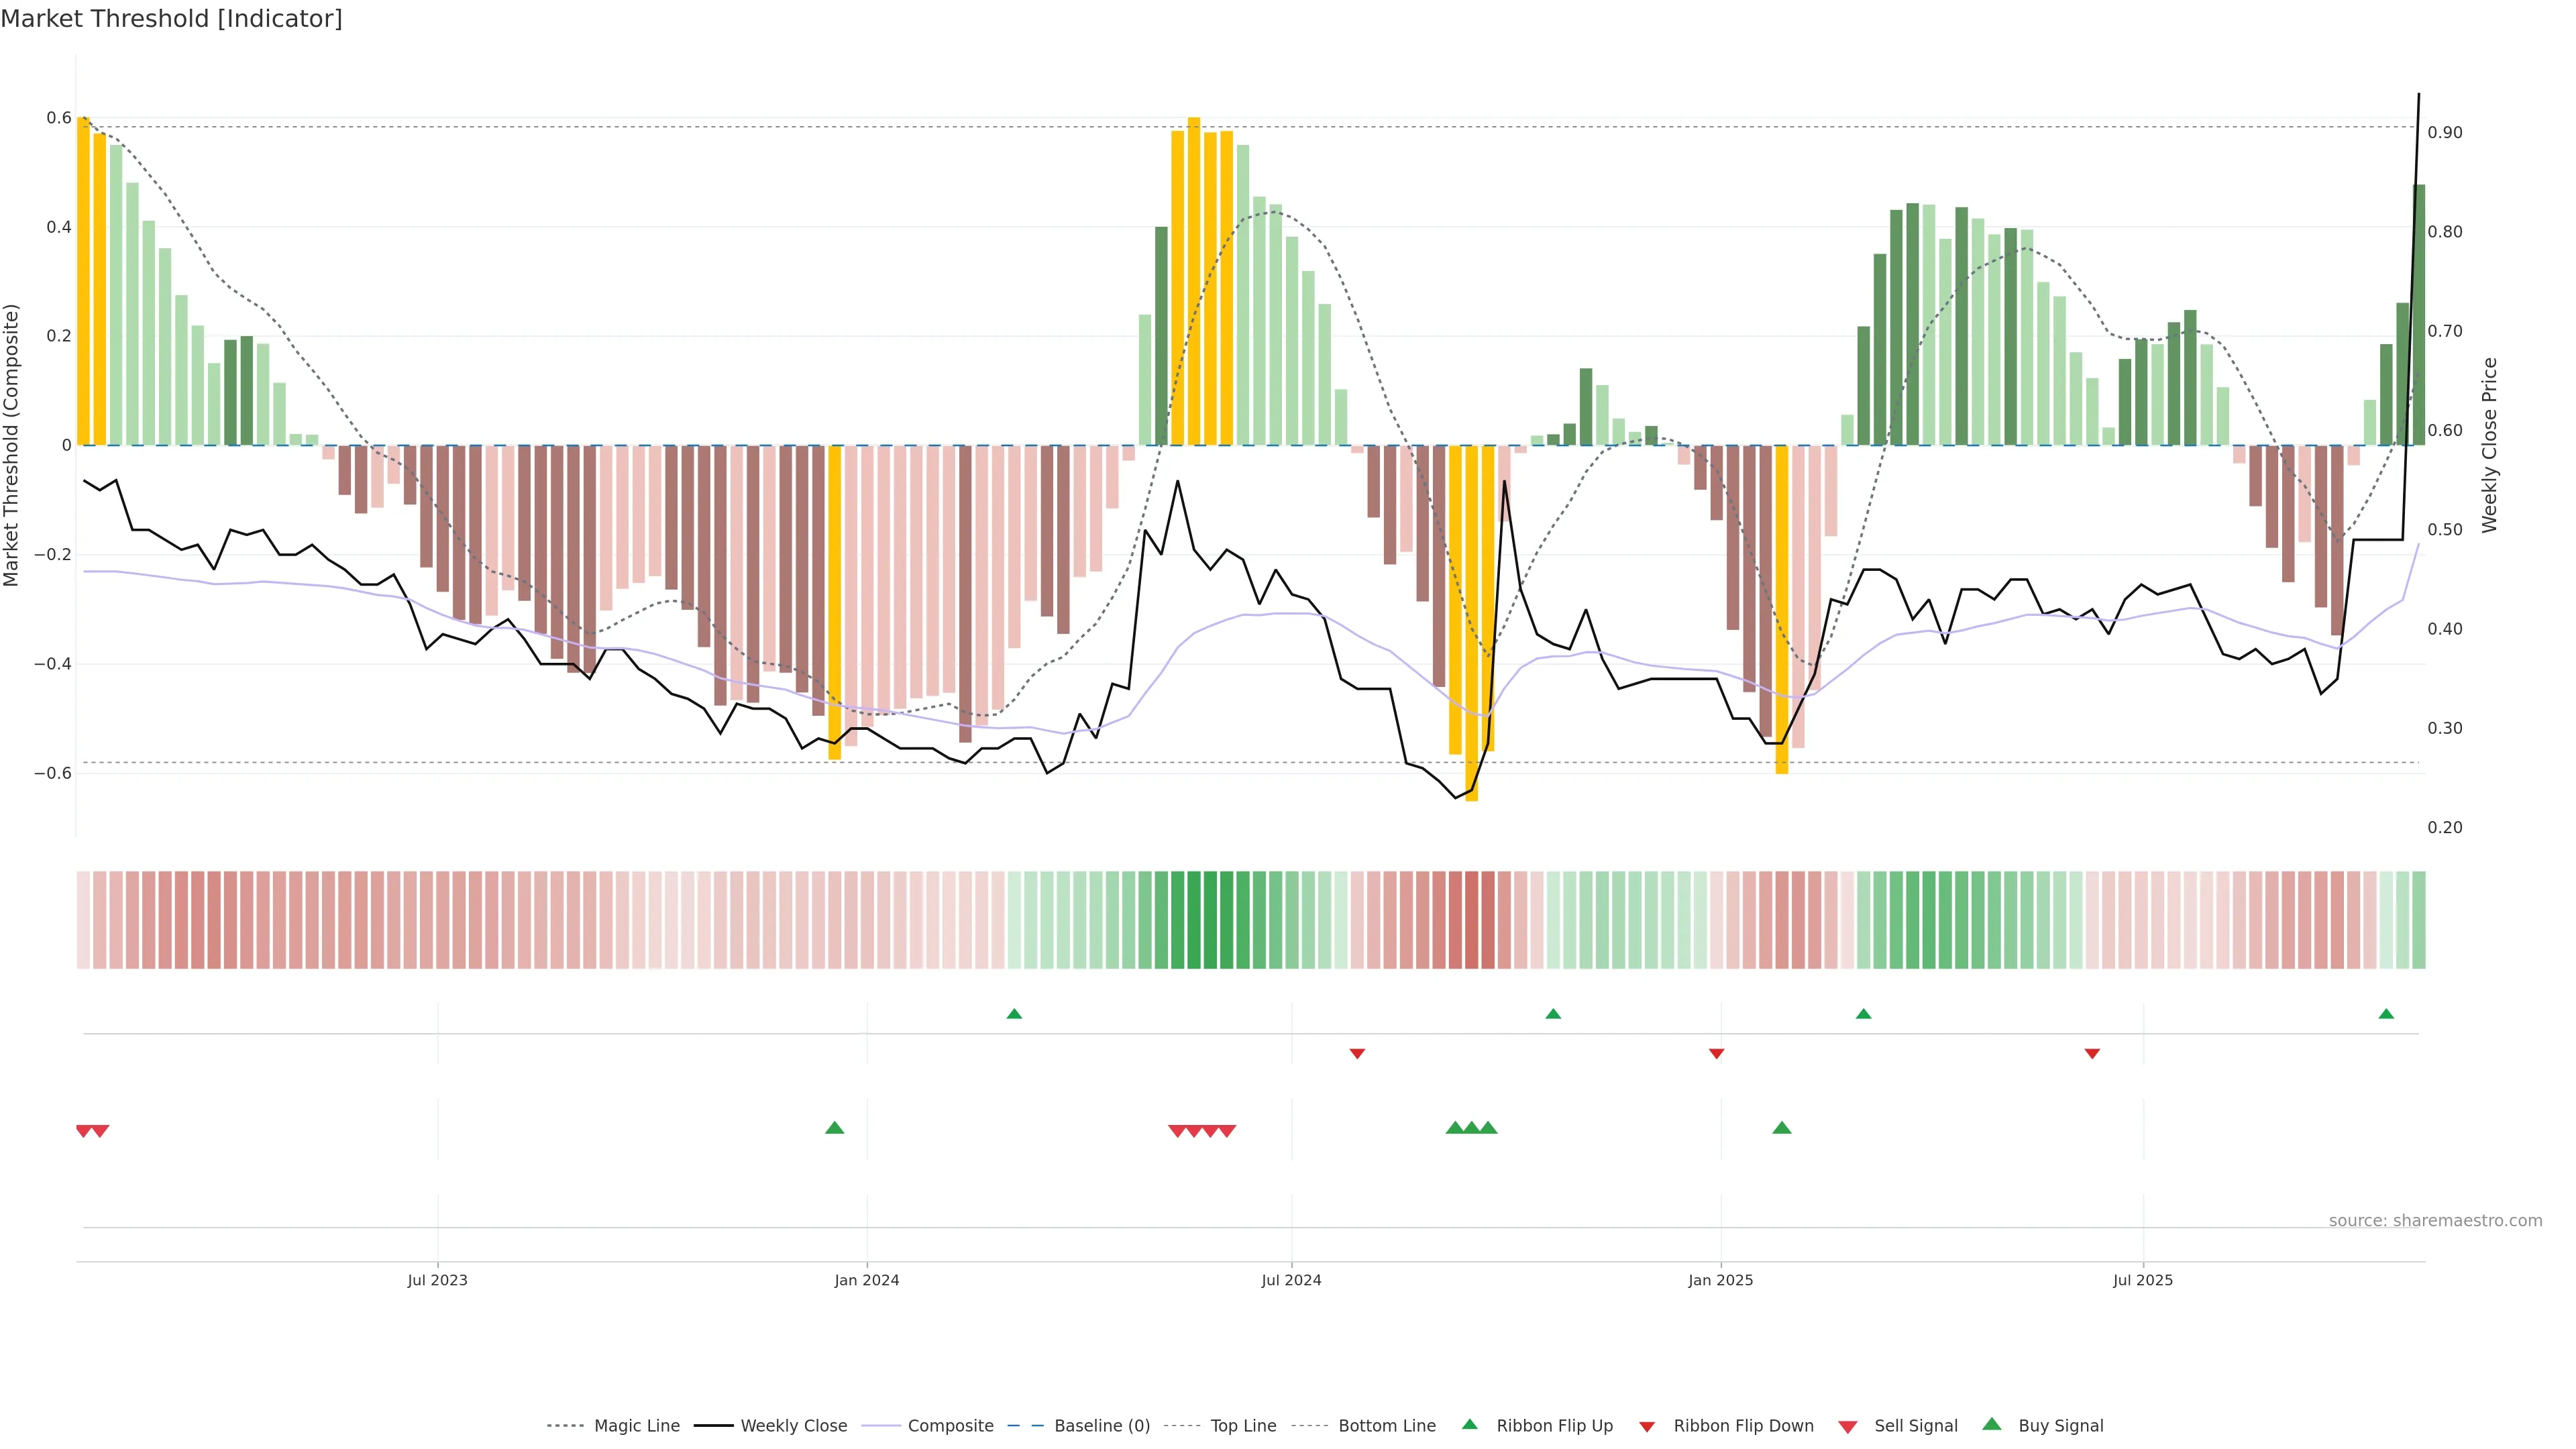Click the buy signal triangle just after Jan 2025
This screenshot has width=2576, height=1449.
(x=1781, y=1128)
